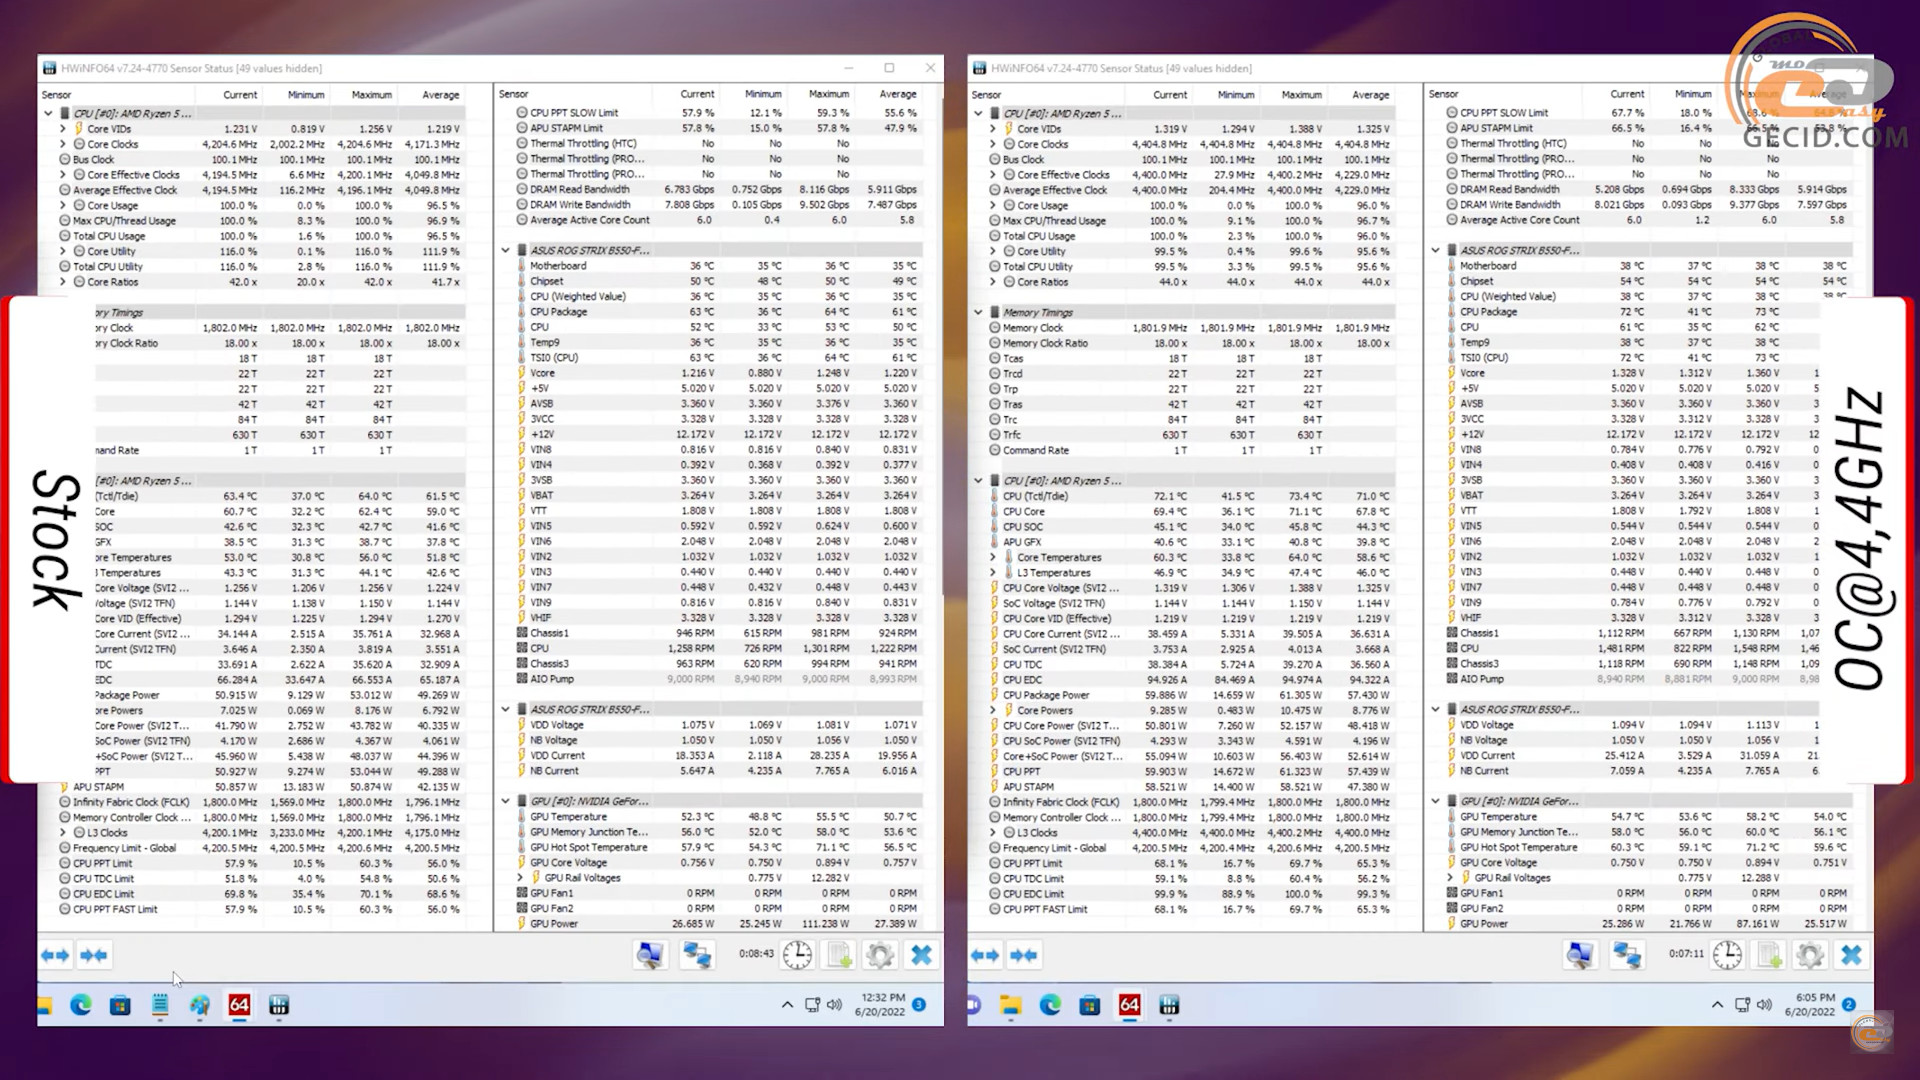Screen dimensions: 1920x1080
Task: Expand GPU Rail Voltages in Stock window
Action: (x=520, y=878)
